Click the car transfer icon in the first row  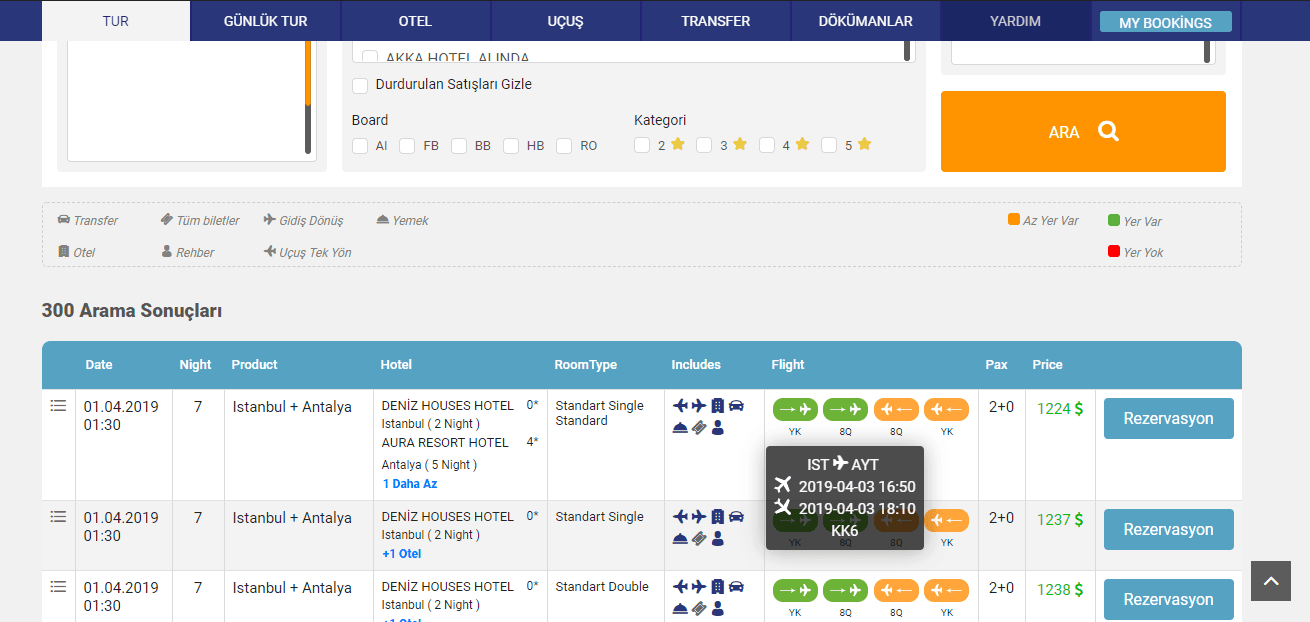737,406
